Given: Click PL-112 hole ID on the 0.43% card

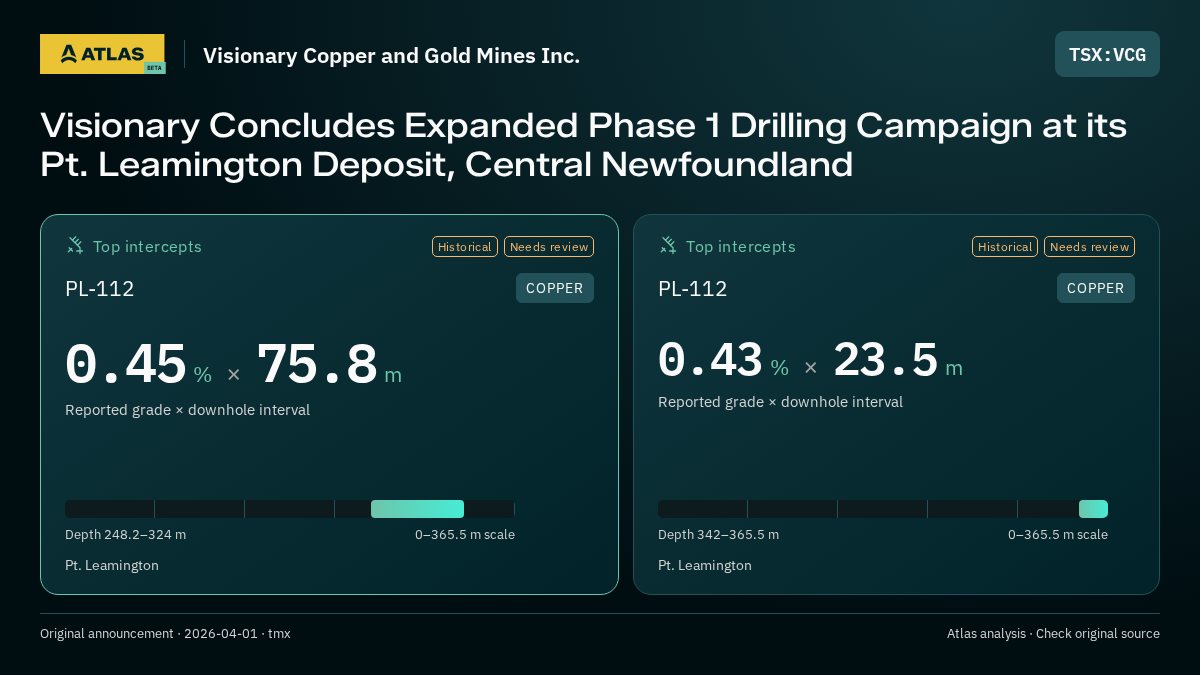Looking at the screenshot, I should point(693,289).
